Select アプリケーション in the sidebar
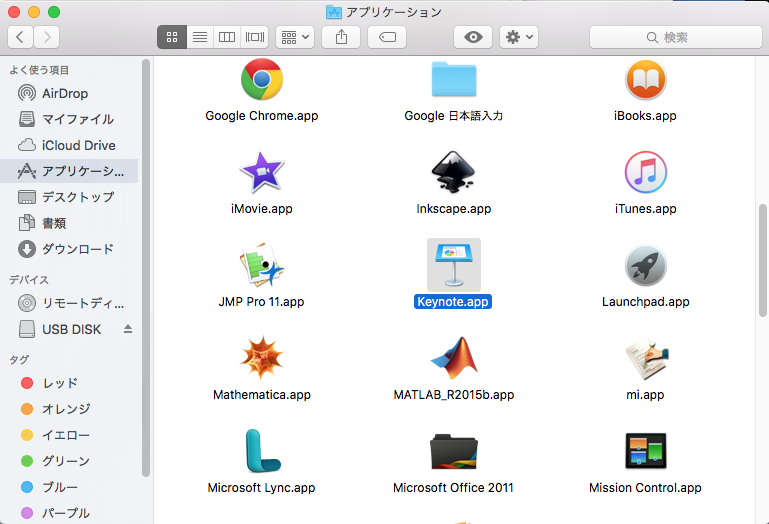The width and height of the screenshot is (769, 524). pyautogui.click(x=69, y=171)
